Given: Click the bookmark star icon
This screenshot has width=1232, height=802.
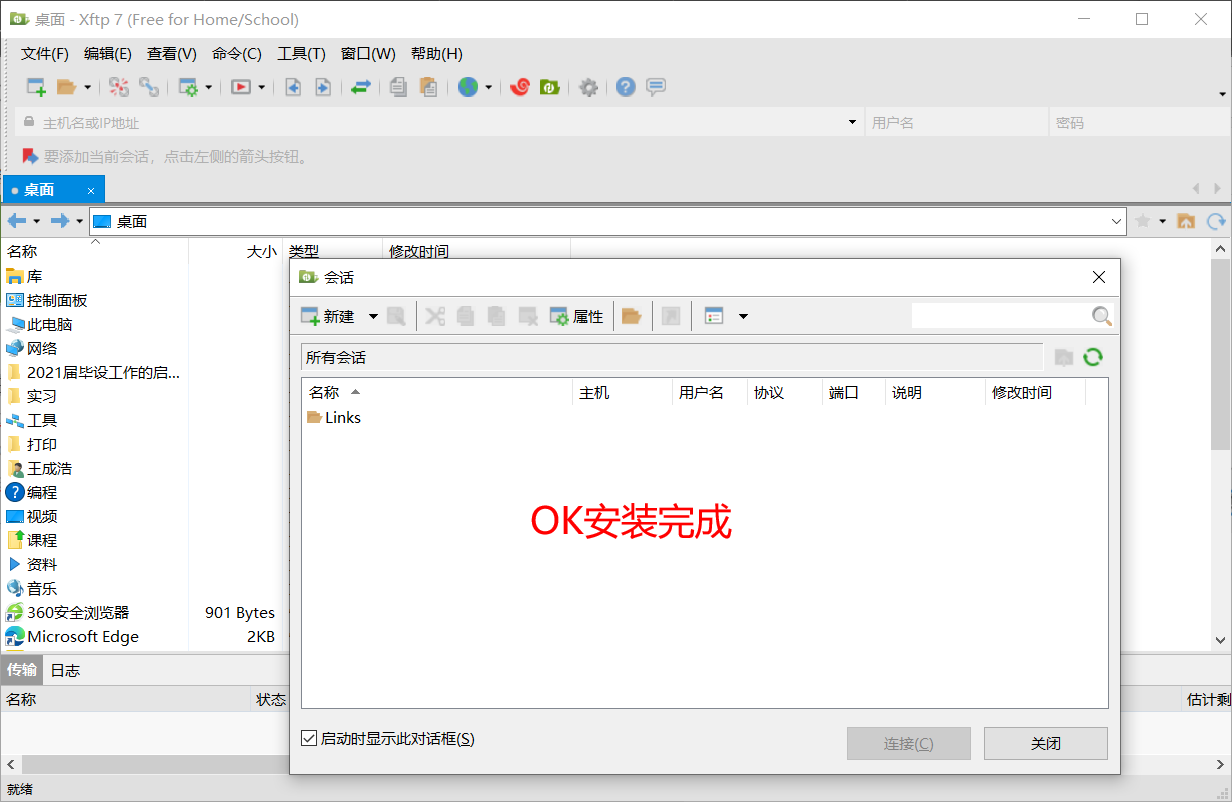Looking at the screenshot, I should [x=1143, y=221].
